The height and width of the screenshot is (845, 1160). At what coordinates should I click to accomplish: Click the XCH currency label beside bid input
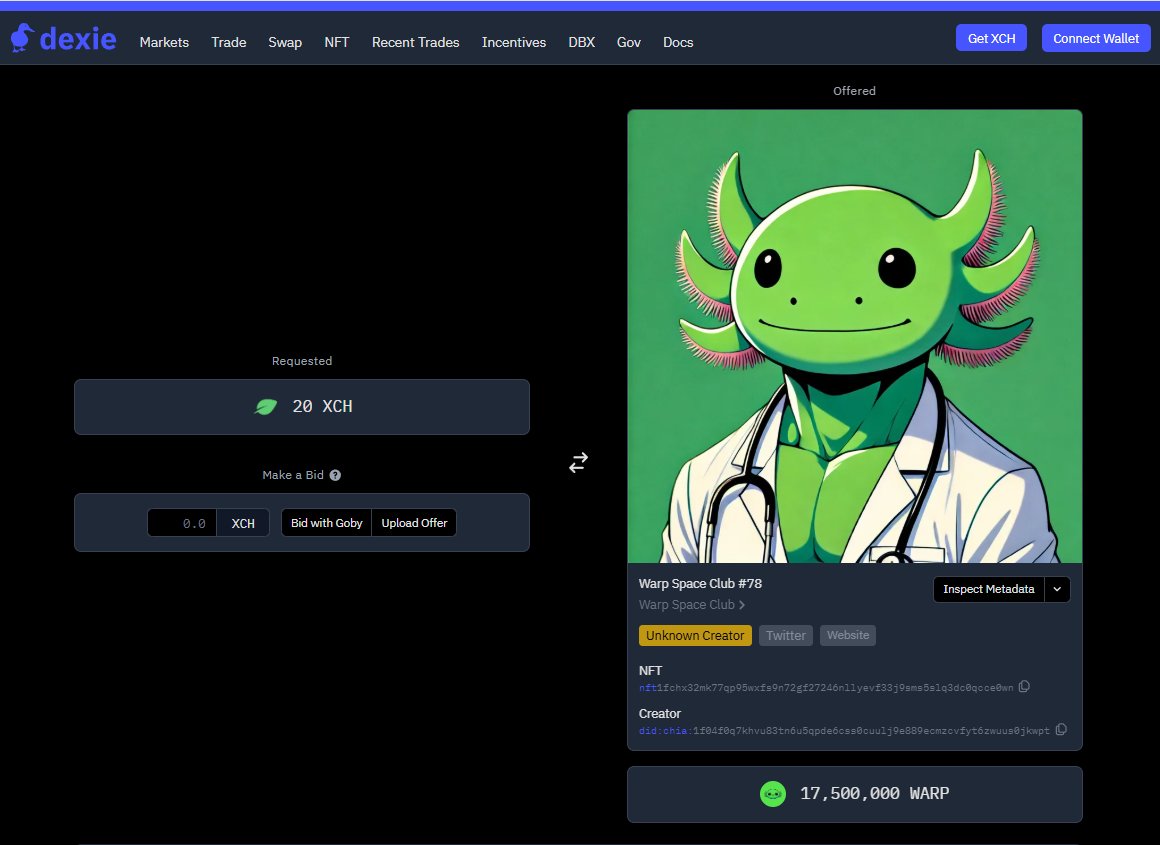point(243,523)
